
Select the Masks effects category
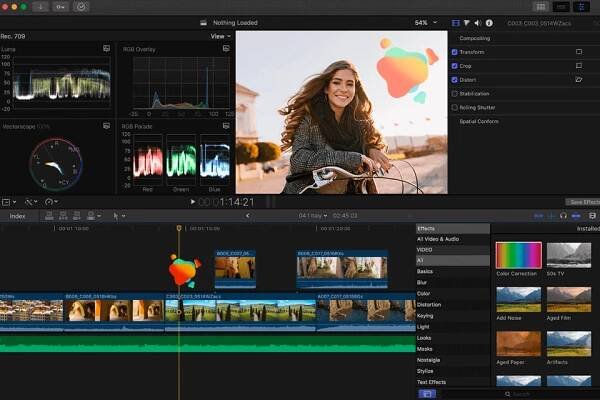click(453, 349)
